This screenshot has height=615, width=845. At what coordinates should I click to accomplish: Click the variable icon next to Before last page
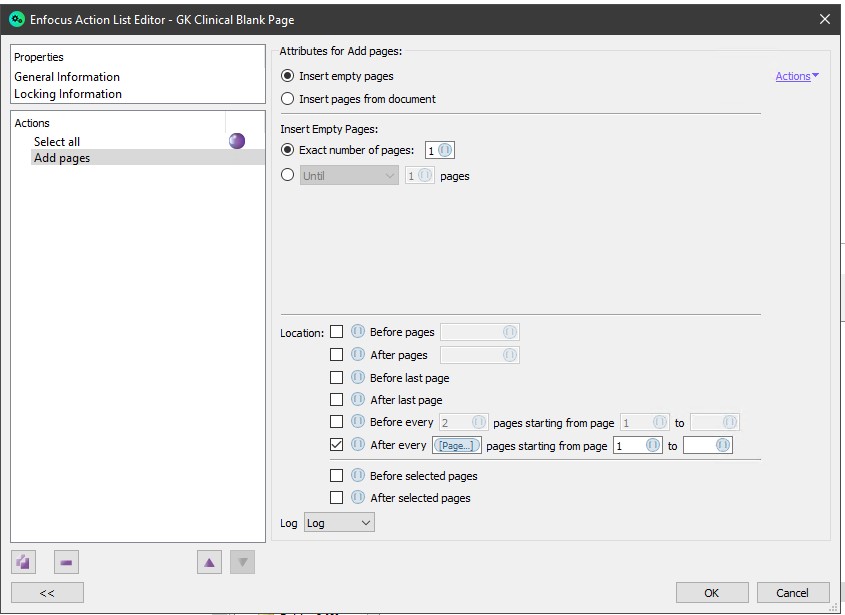click(x=358, y=378)
